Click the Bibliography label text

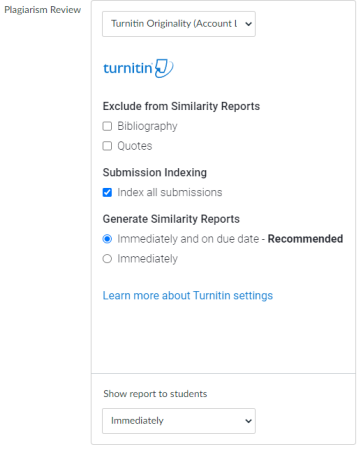[x=147, y=126]
